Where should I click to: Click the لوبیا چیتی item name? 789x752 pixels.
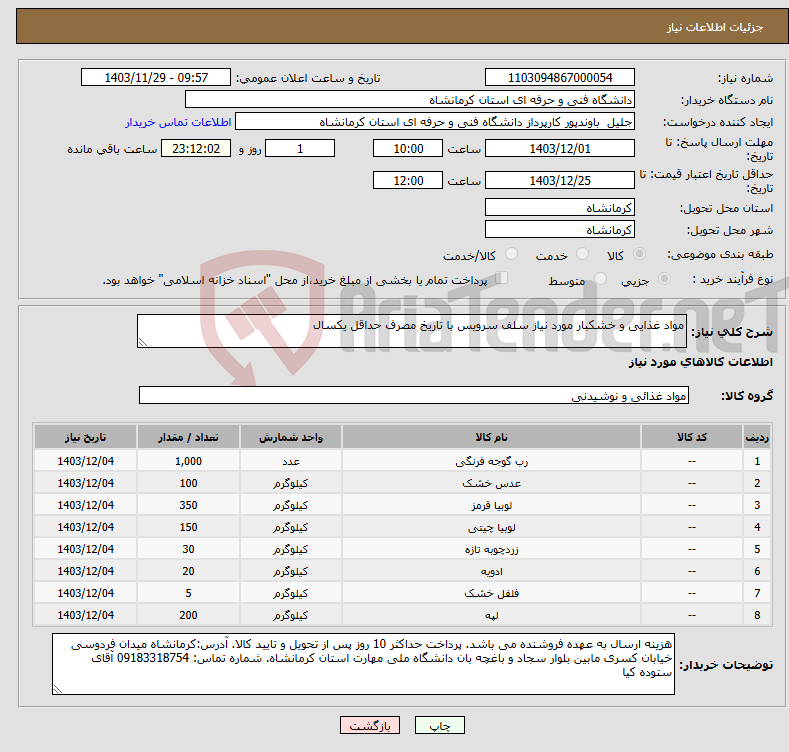[491, 528]
